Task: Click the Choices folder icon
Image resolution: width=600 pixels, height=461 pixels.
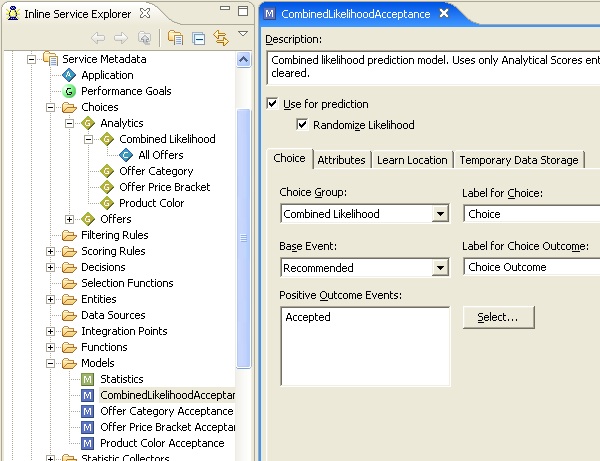Action: pos(69,108)
